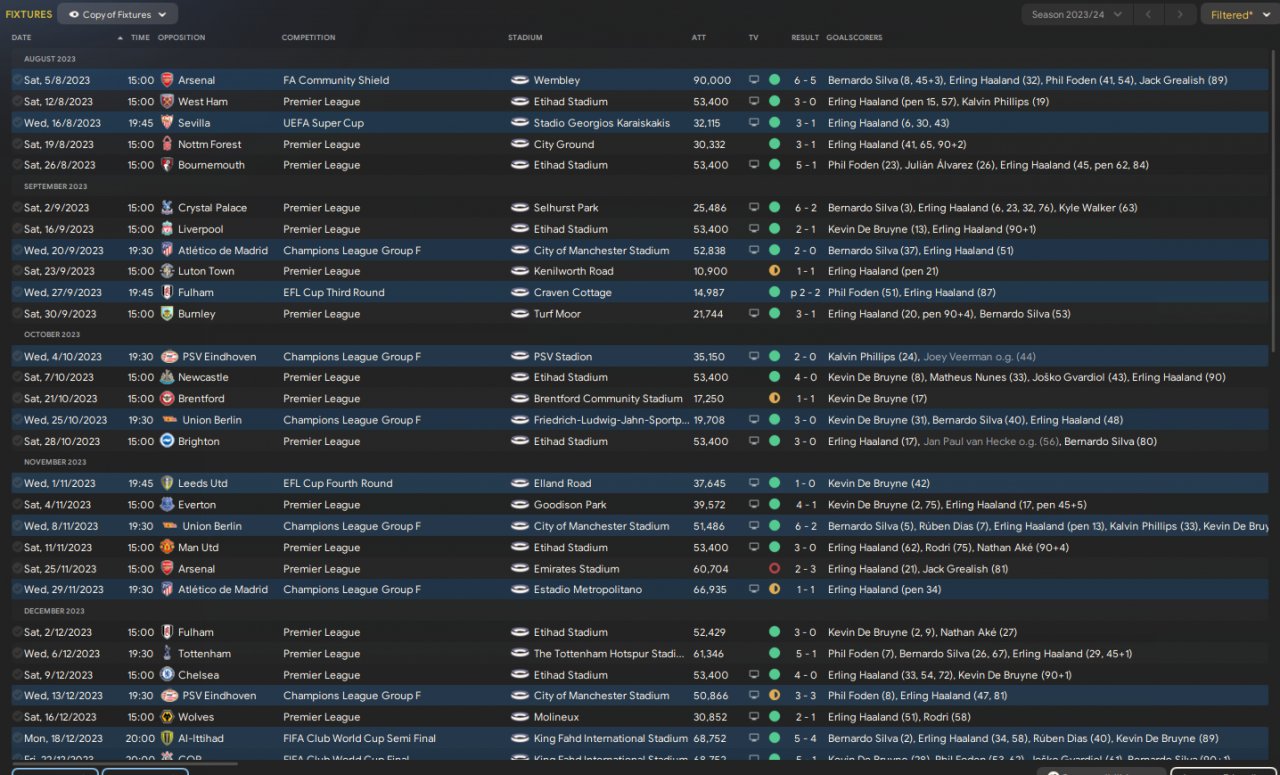Click the Bournemouth club badge
Image resolution: width=1280 pixels, height=775 pixels.
pyautogui.click(x=167, y=165)
